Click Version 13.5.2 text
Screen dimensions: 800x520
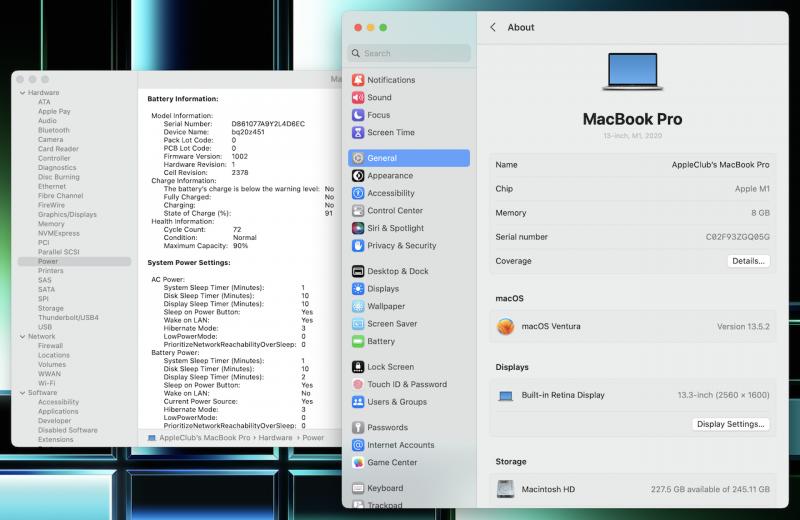click(x=743, y=327)
